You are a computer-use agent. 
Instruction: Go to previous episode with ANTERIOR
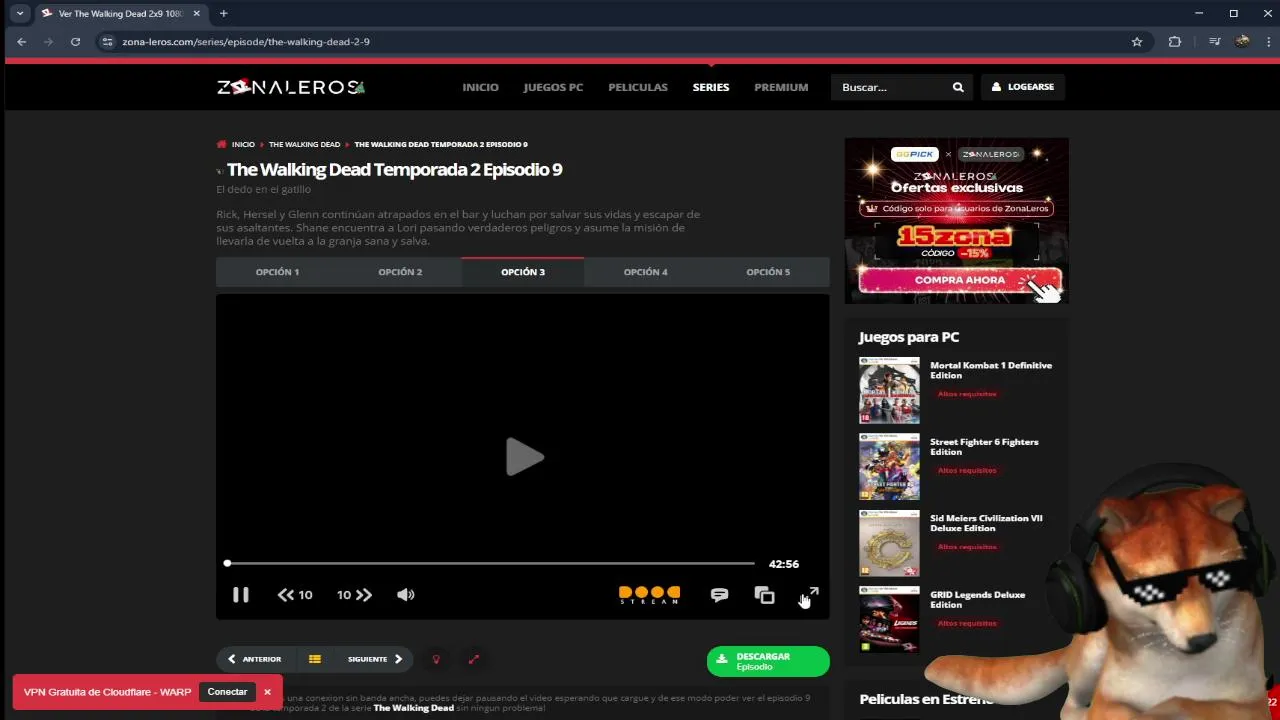pos(254,659)
